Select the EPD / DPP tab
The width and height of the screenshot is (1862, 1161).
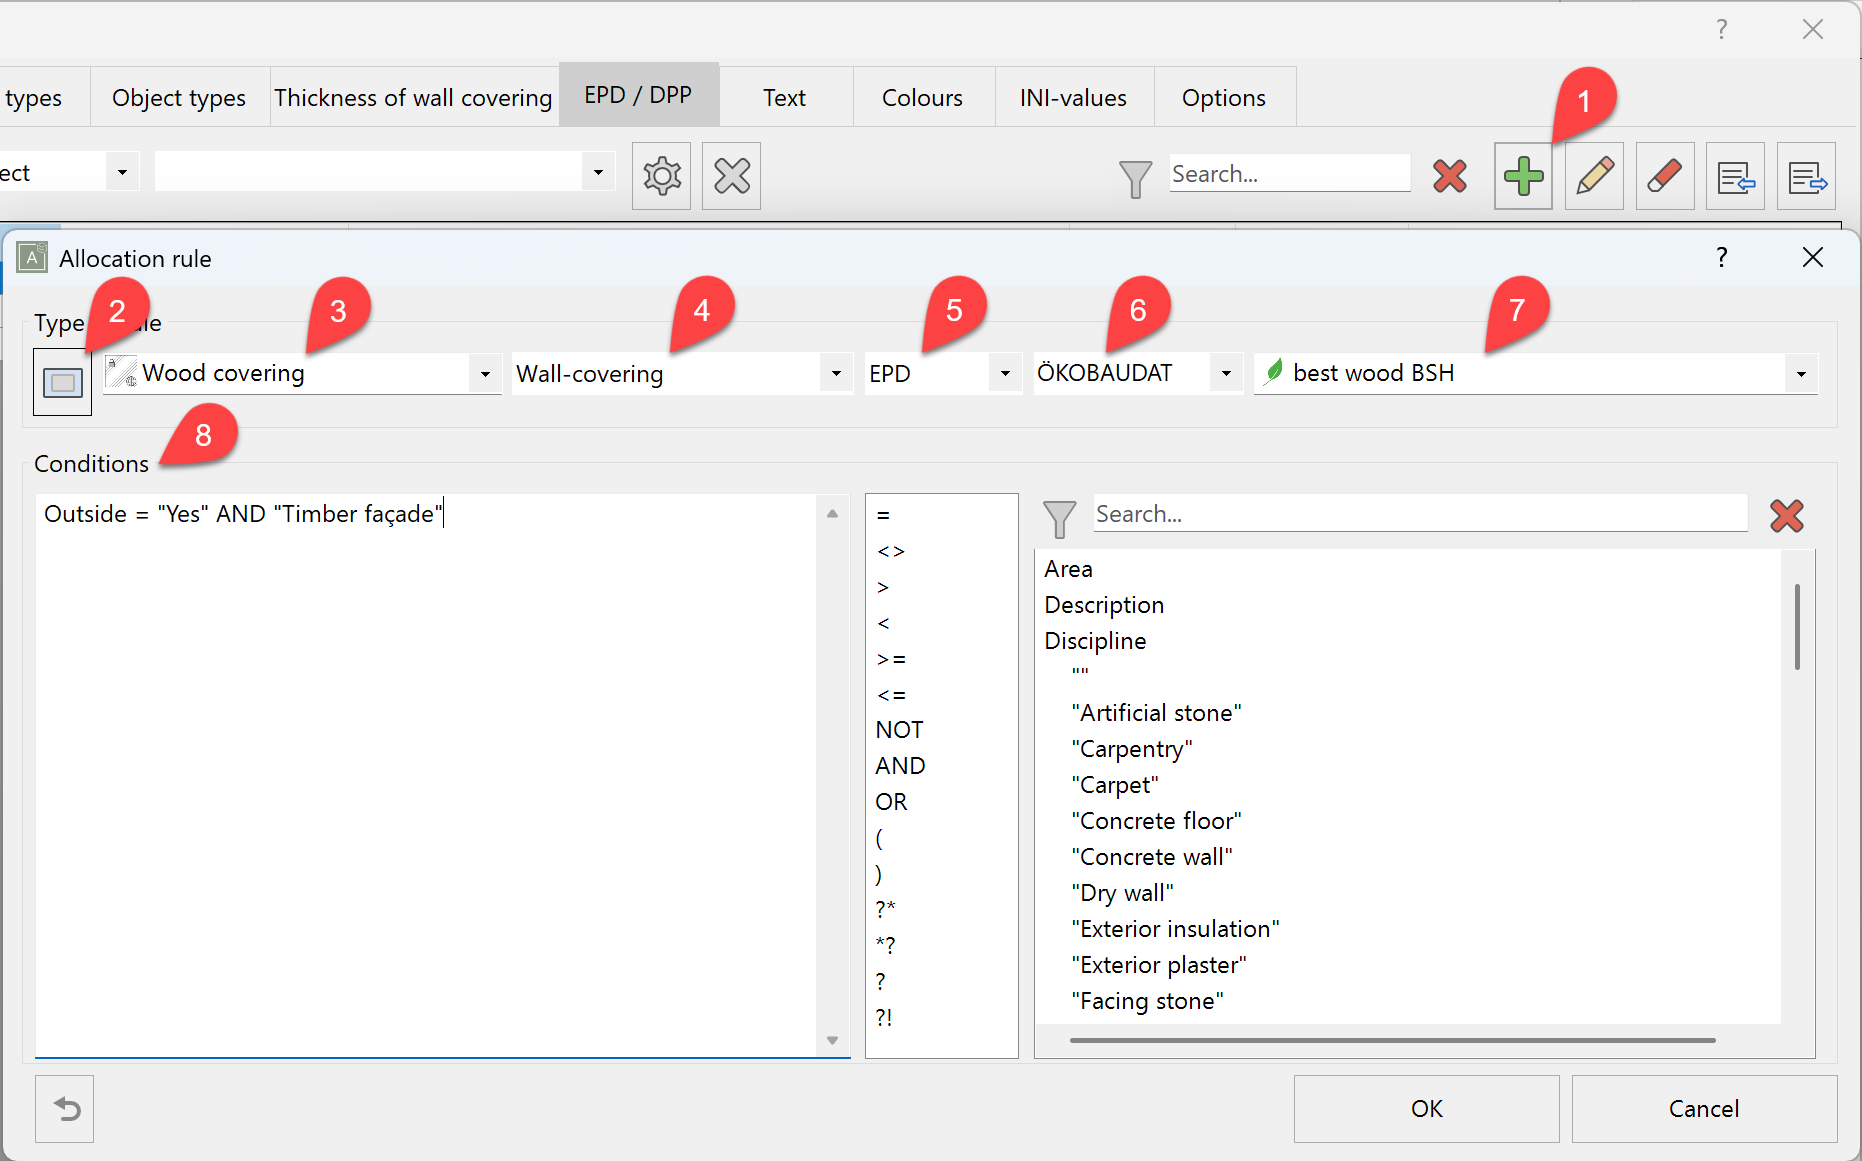(638, 95)
